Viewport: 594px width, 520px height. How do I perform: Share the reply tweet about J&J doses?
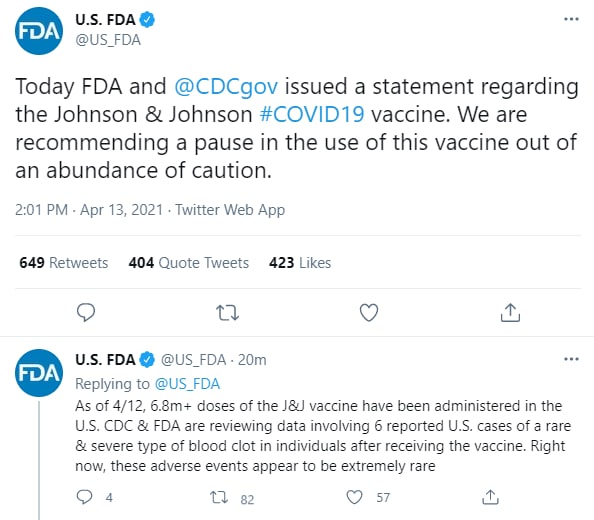[490, 497]
